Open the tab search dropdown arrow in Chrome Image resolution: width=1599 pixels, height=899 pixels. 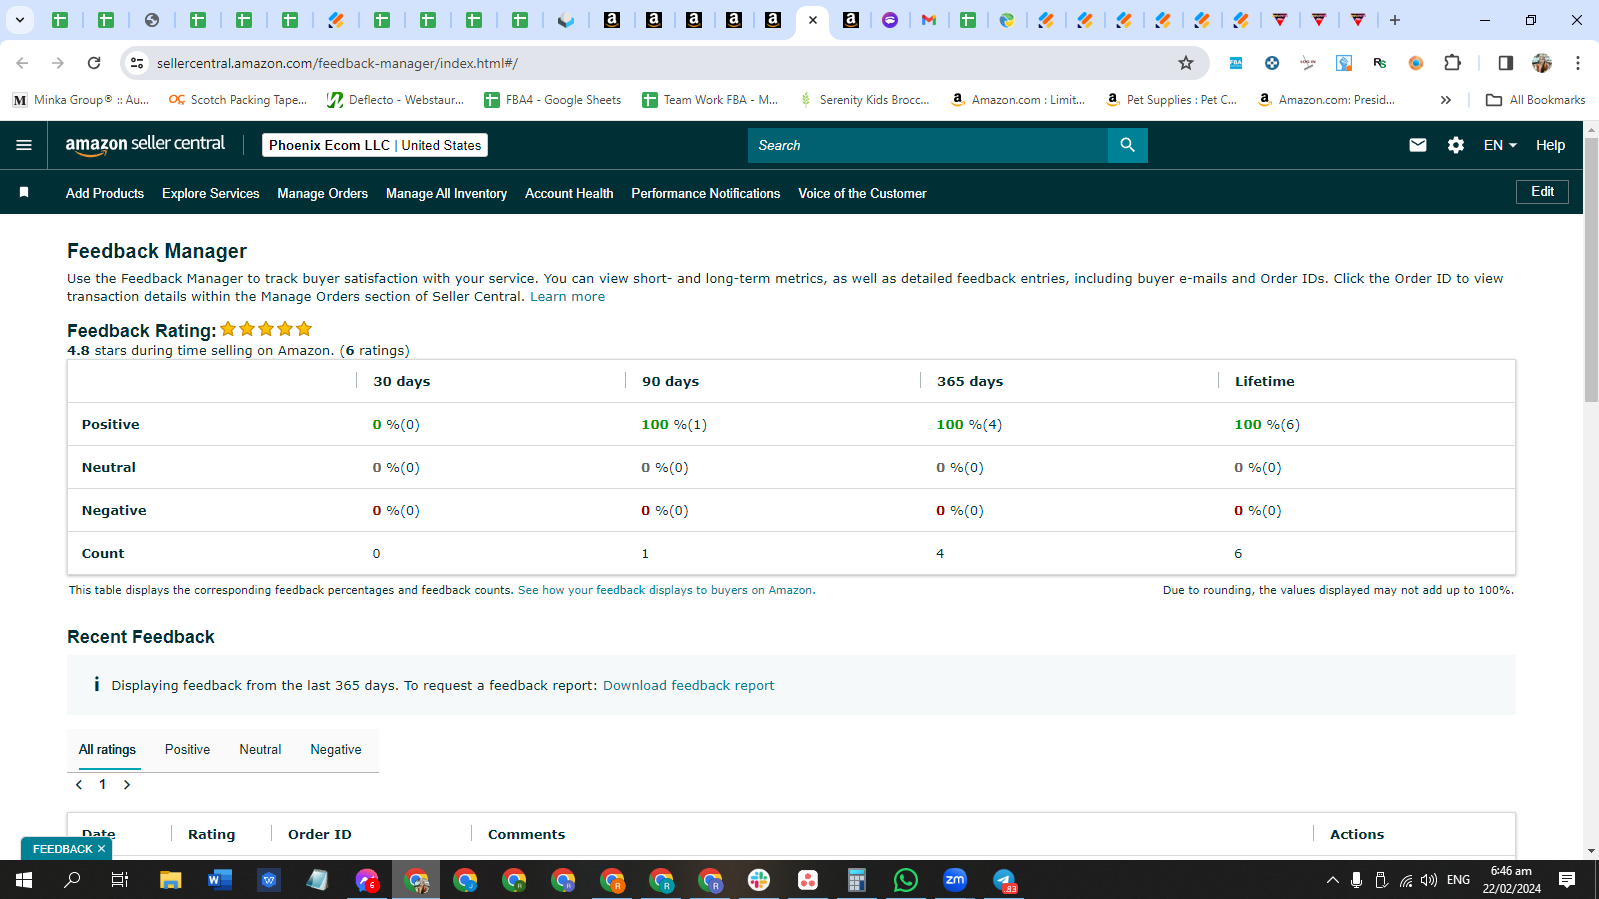19,20
